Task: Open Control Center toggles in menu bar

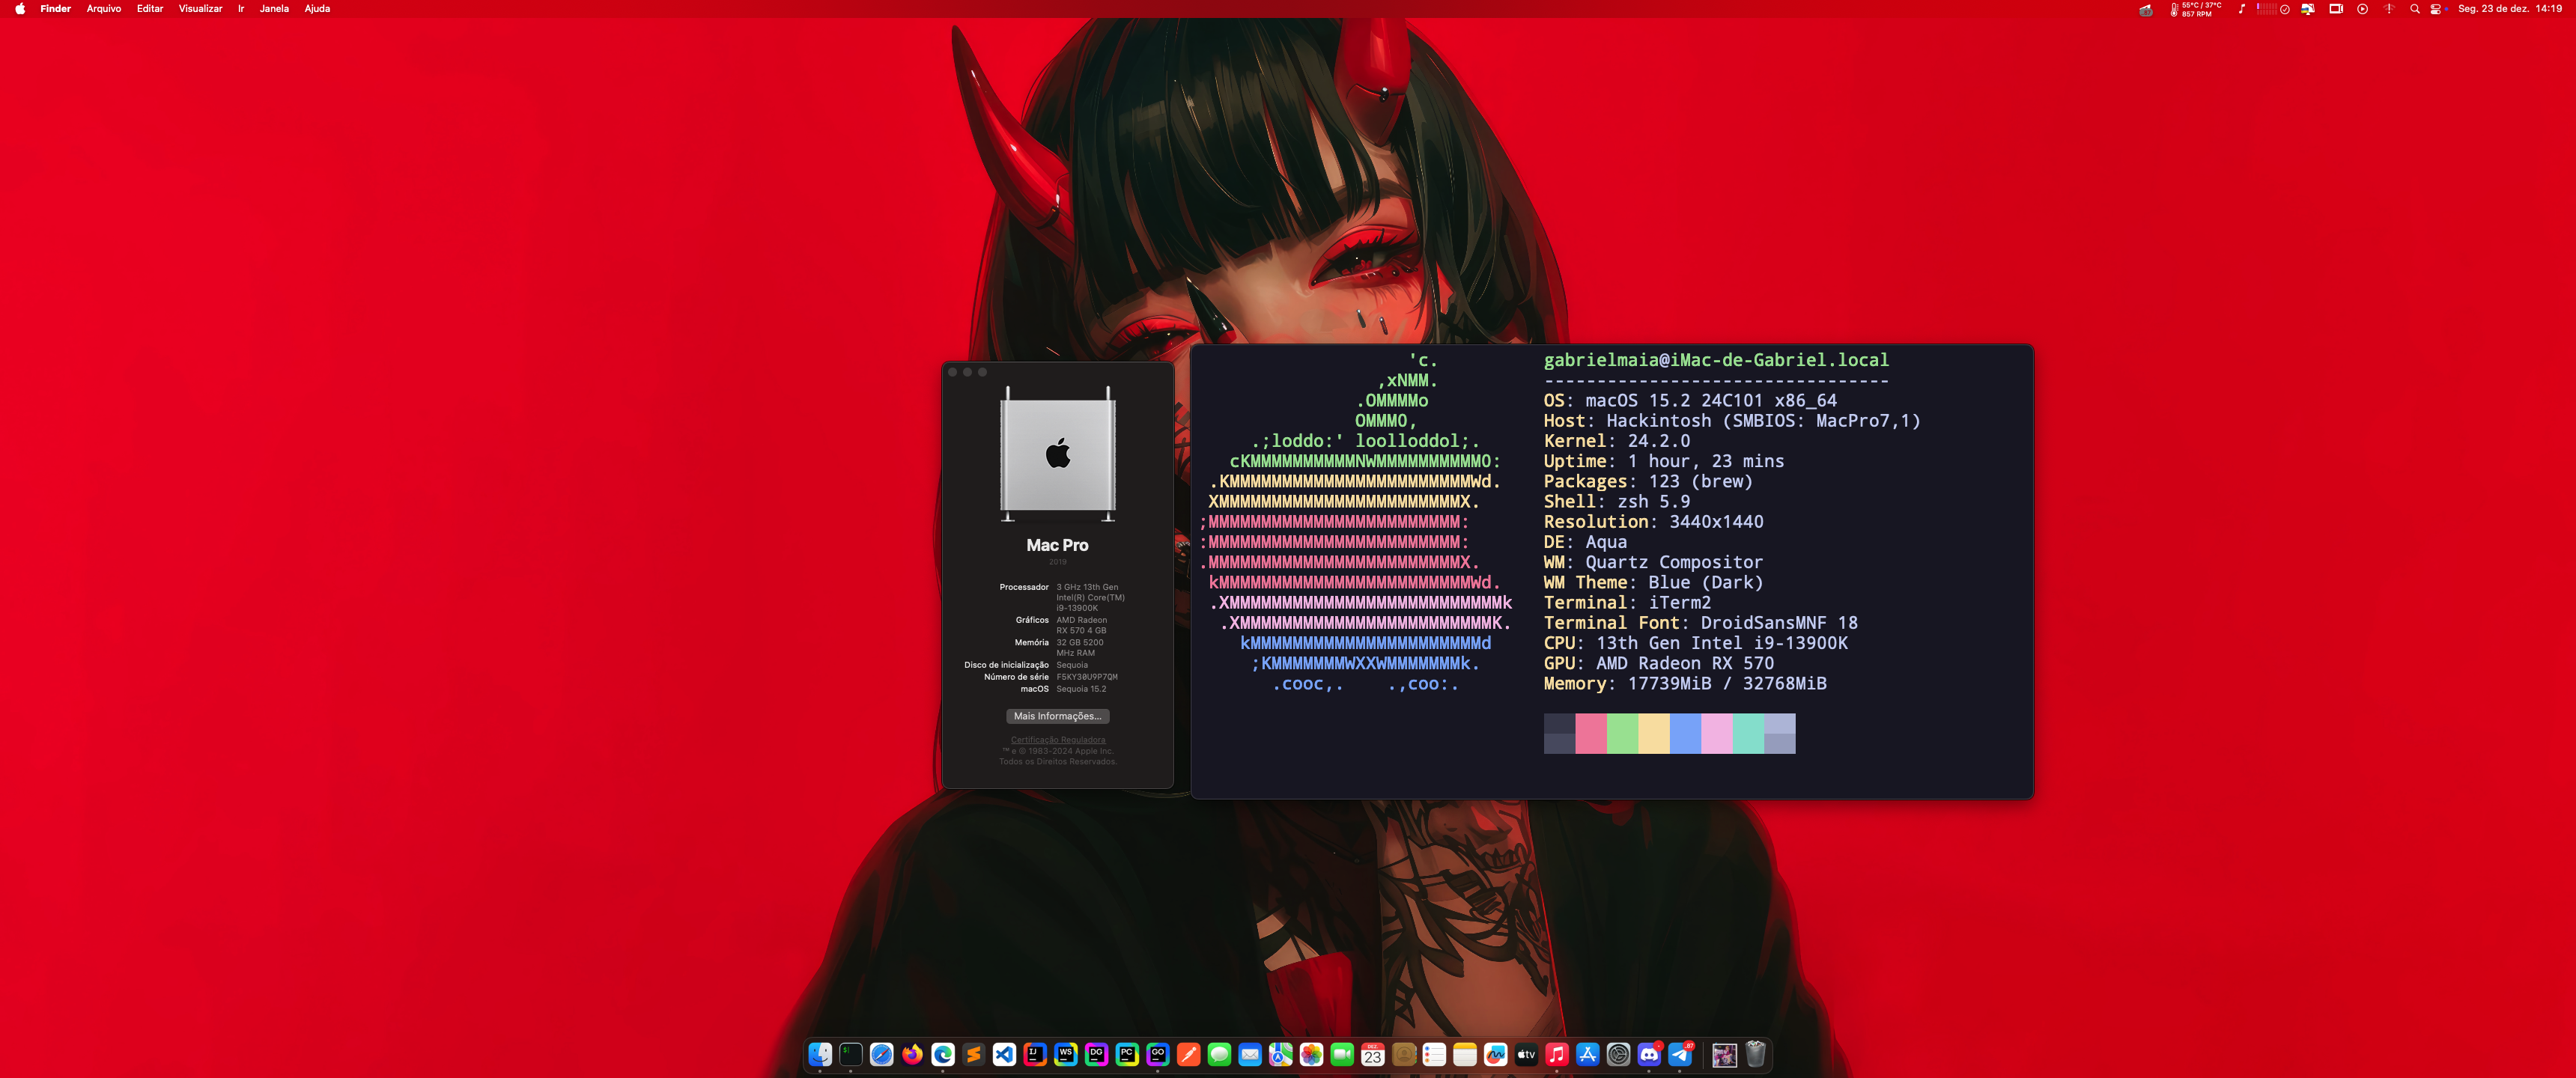Action: click(x=2437, y=9)
